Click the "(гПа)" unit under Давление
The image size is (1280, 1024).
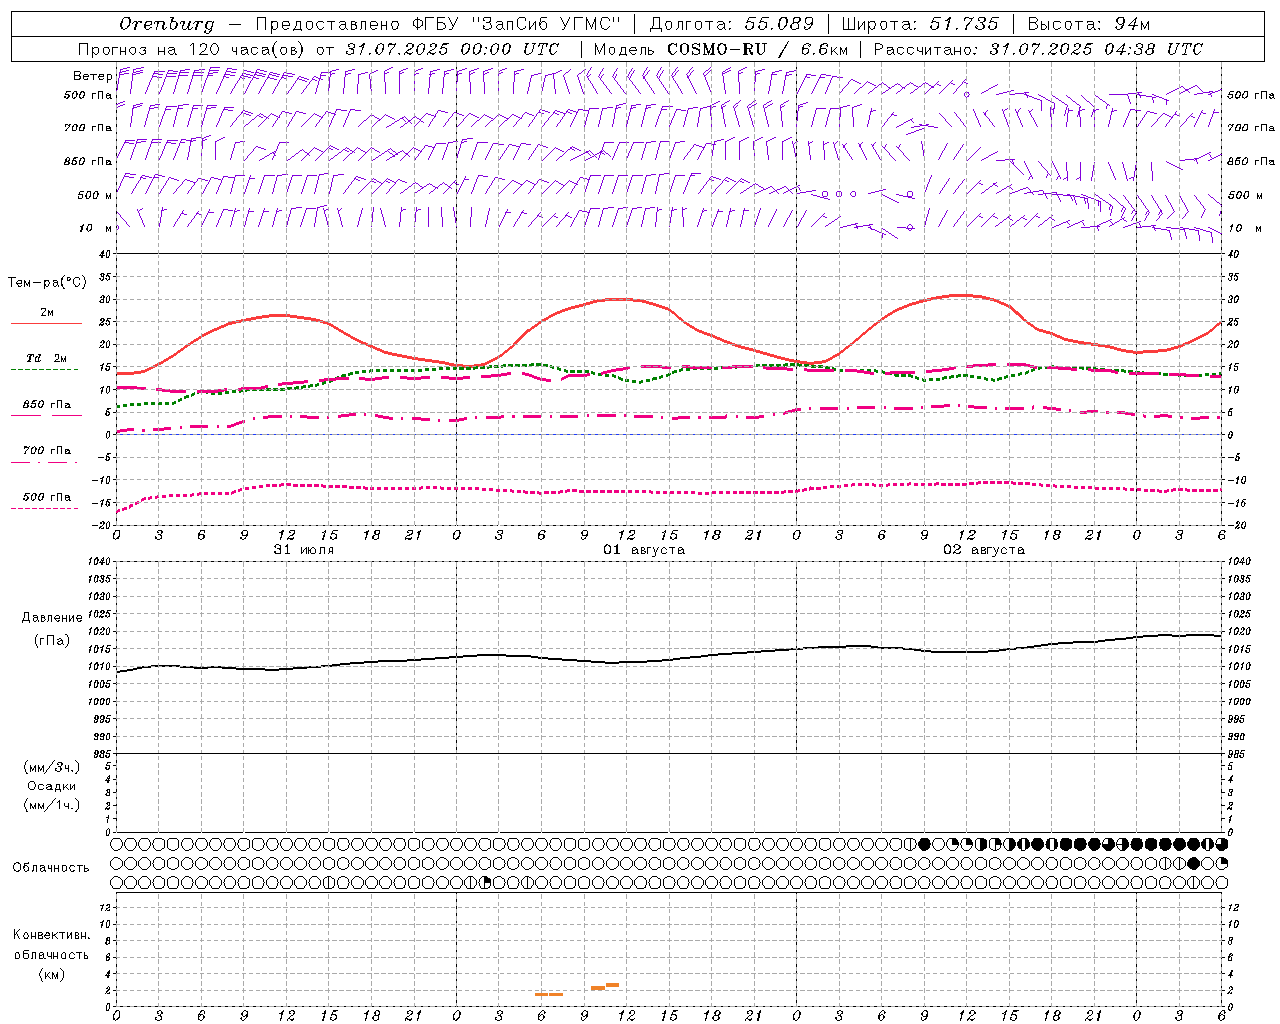pyautogui.click(x=52, y=641)
